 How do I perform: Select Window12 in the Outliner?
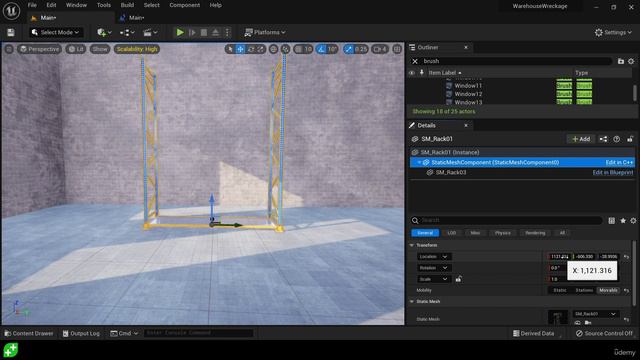tap(468, 94)
